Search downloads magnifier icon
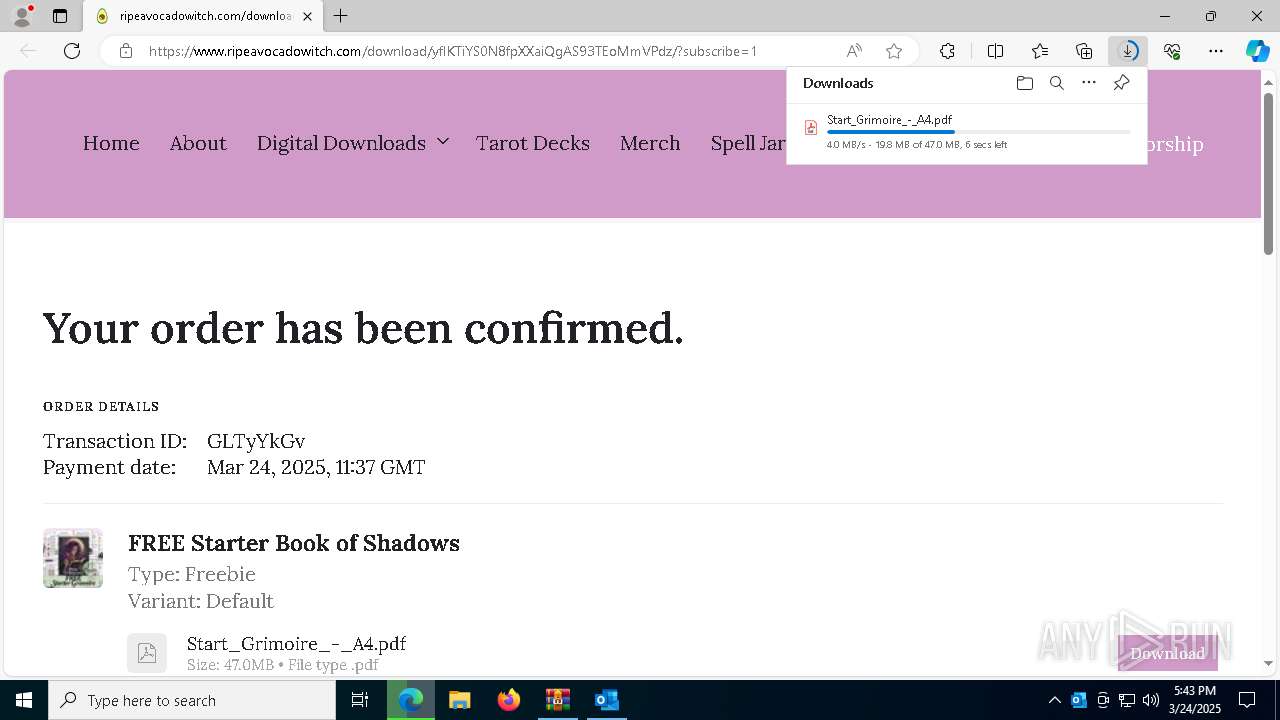 click(1056, 83)
